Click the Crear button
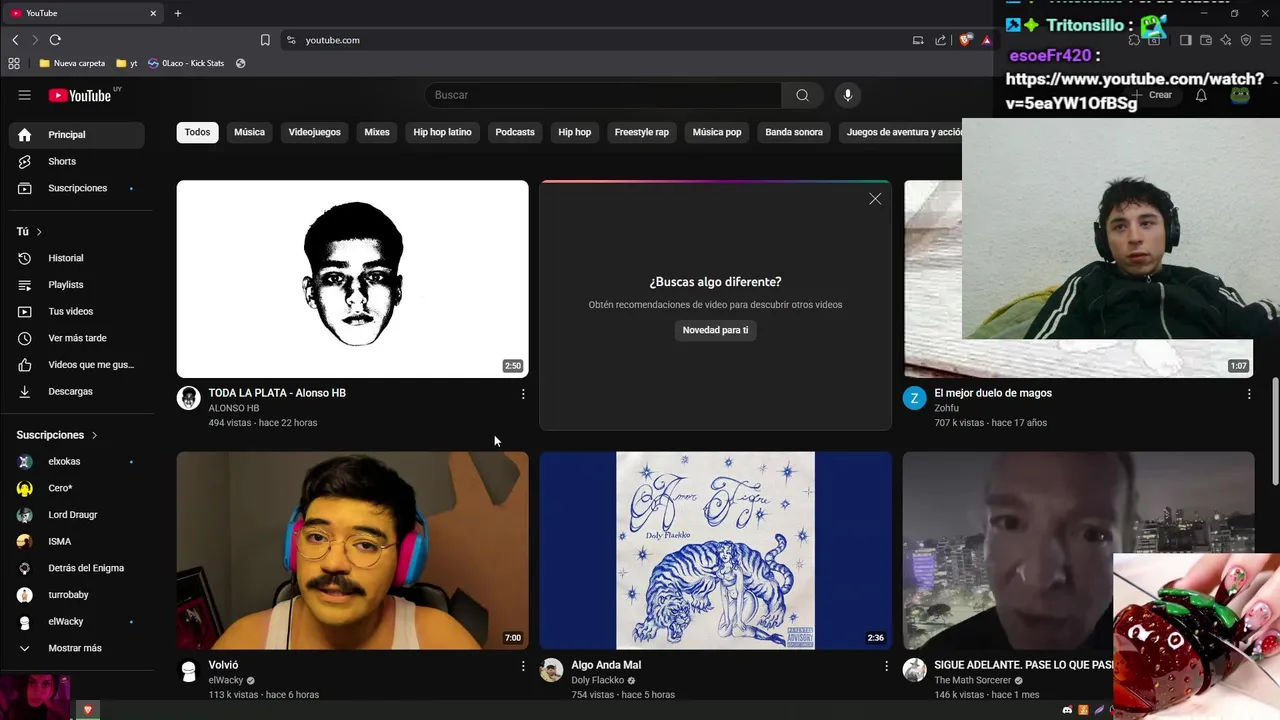The image size is (1280, 720). (1151, 95)
